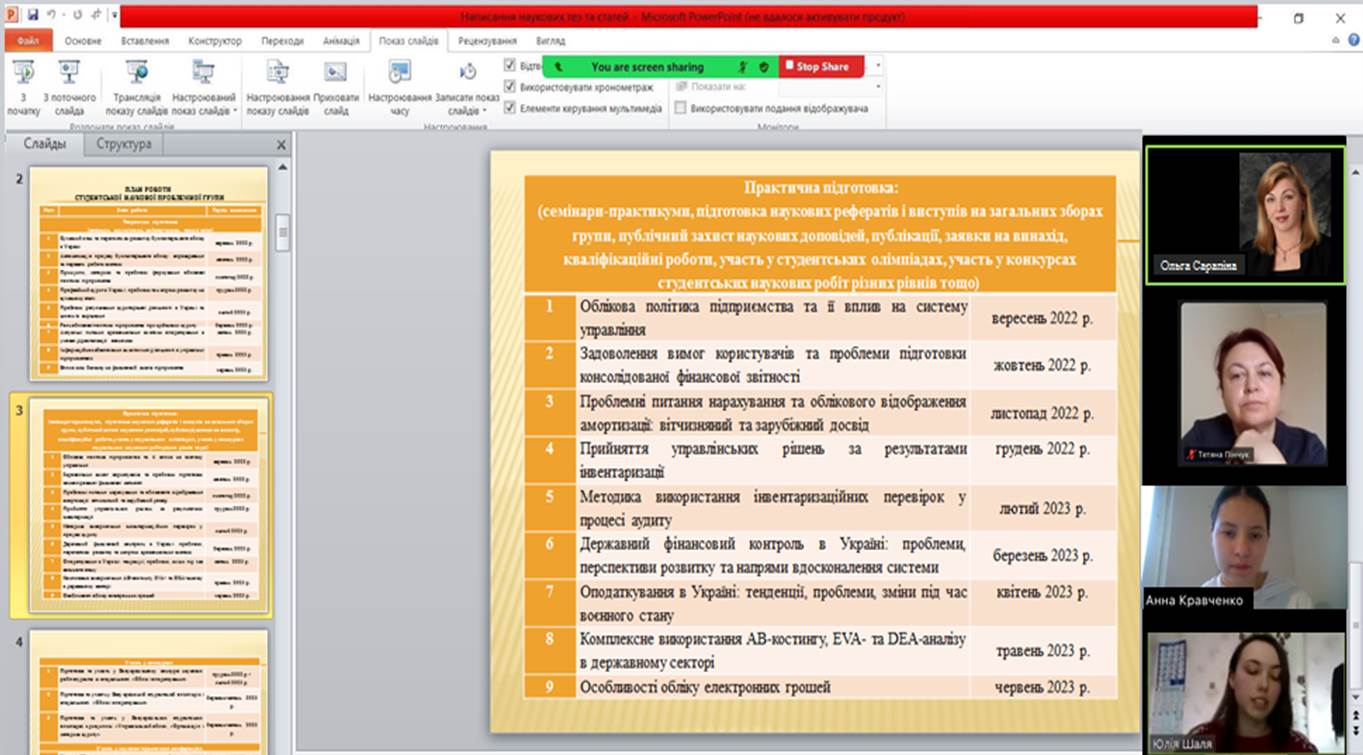Screen dimensions: 1363x755
Task: Toggle 'Елементи керування мультимедіа' checkbox
Action: point(511,108)
